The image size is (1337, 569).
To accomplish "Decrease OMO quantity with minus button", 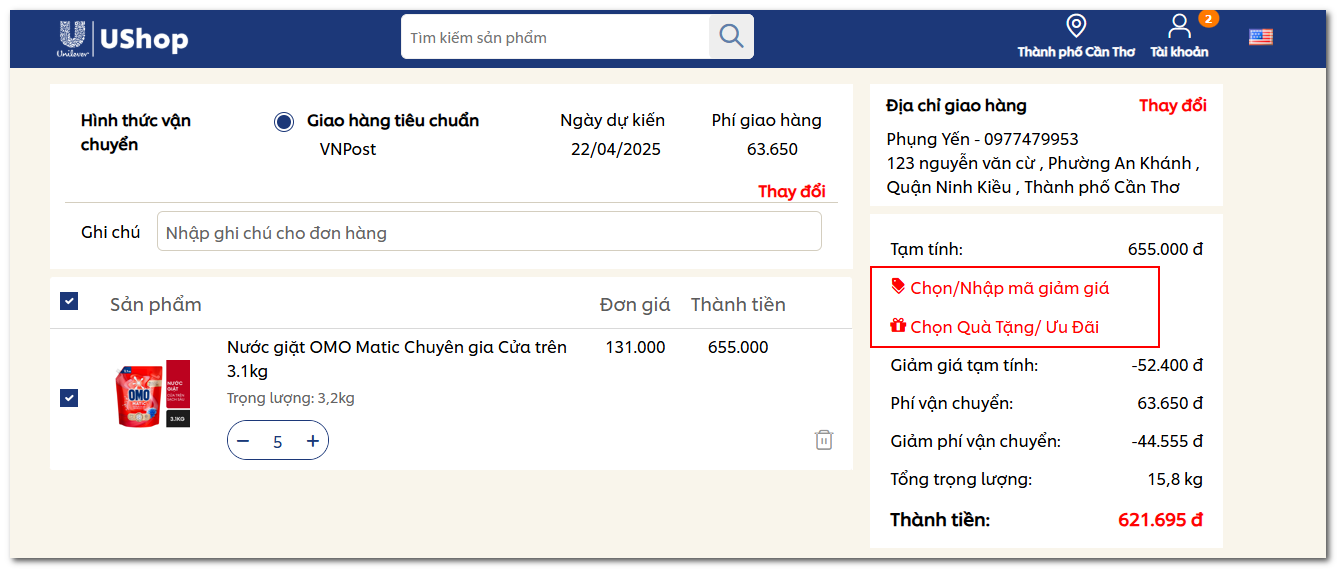I will [x=243, y=441].
